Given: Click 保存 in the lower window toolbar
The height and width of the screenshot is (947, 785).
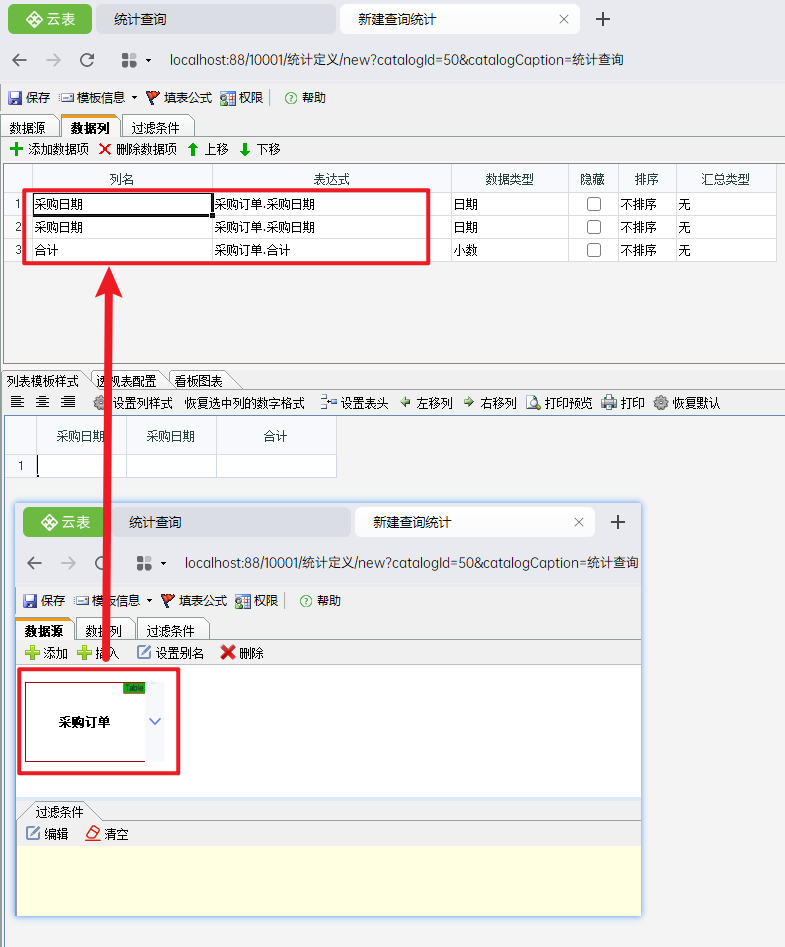Looking at the screenshot, I should [x=44, y=601].
